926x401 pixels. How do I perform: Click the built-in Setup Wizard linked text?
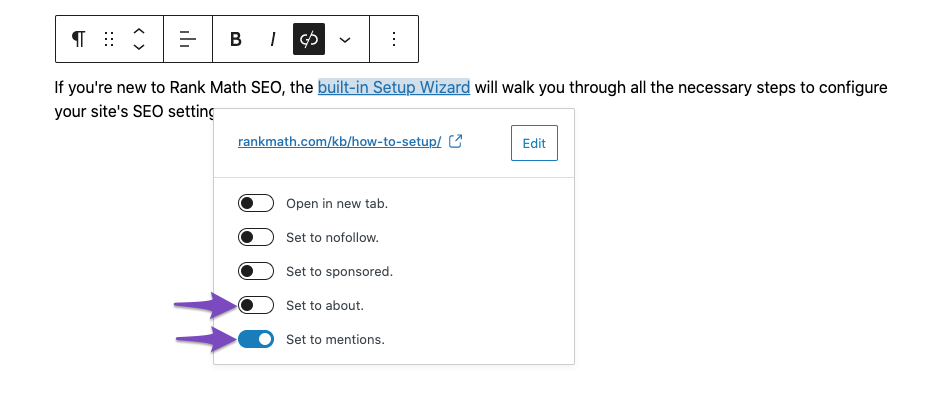(x=394, y=88)
